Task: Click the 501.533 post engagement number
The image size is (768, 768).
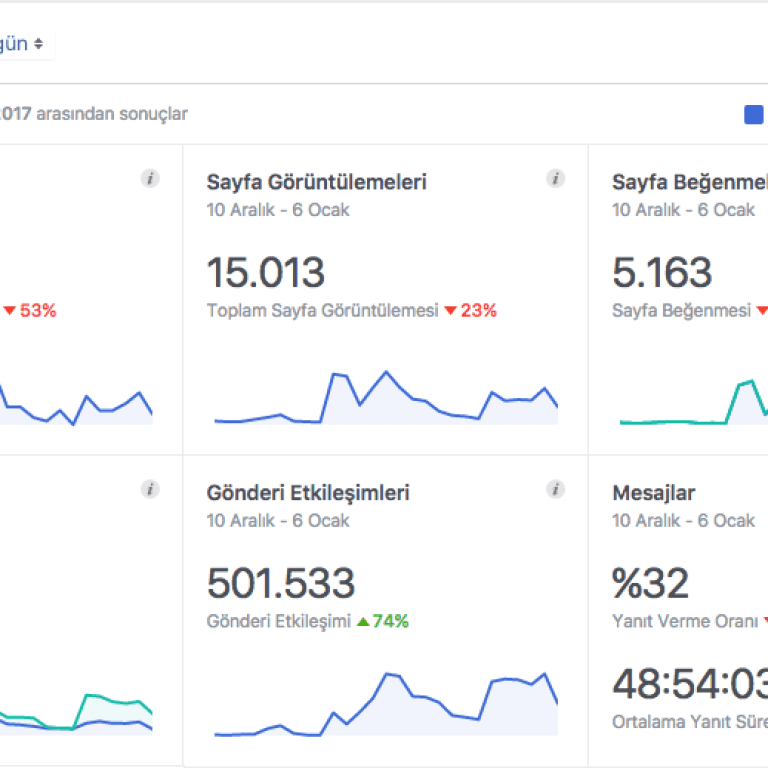Action: point(281,584)
